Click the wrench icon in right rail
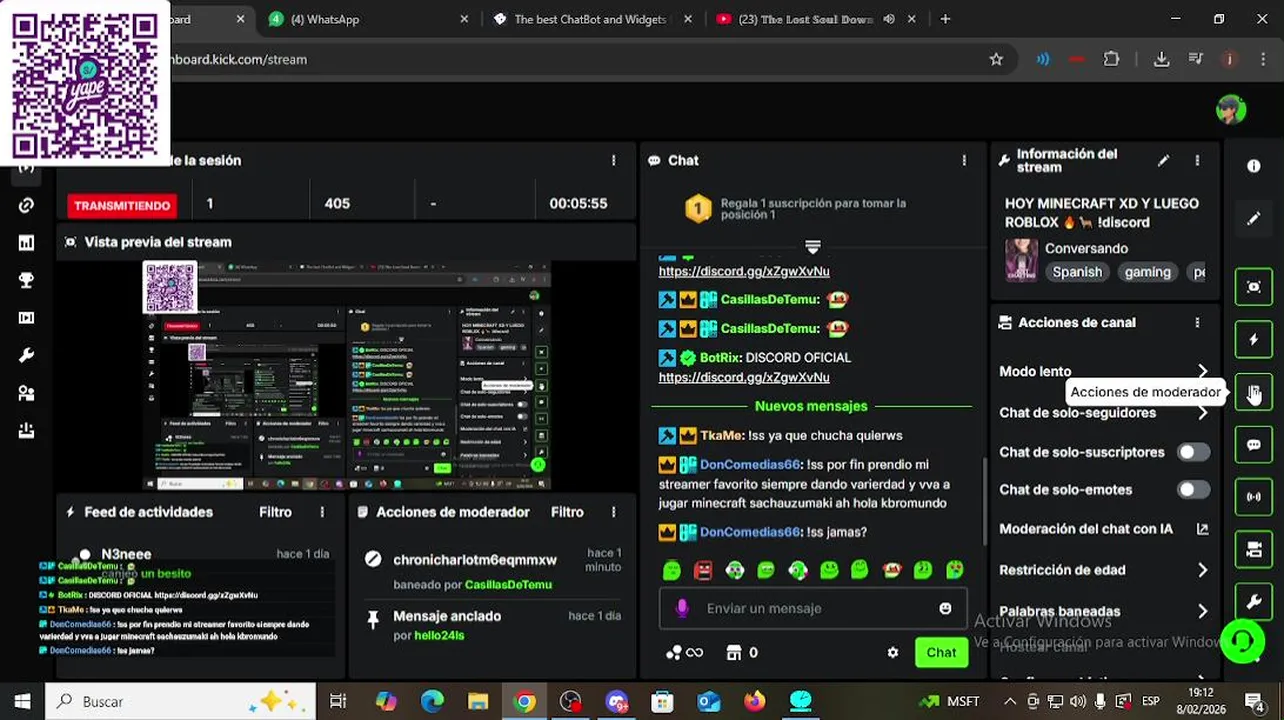The height and width of the screenshot is (720, 1284). pos(1254,601)
